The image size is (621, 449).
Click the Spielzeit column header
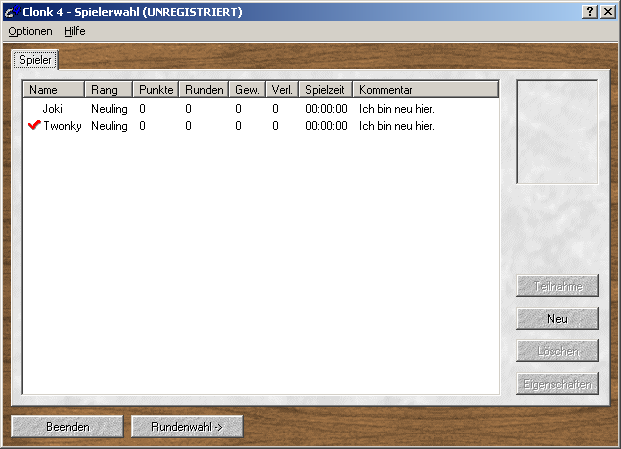click(x=325, y=90)
